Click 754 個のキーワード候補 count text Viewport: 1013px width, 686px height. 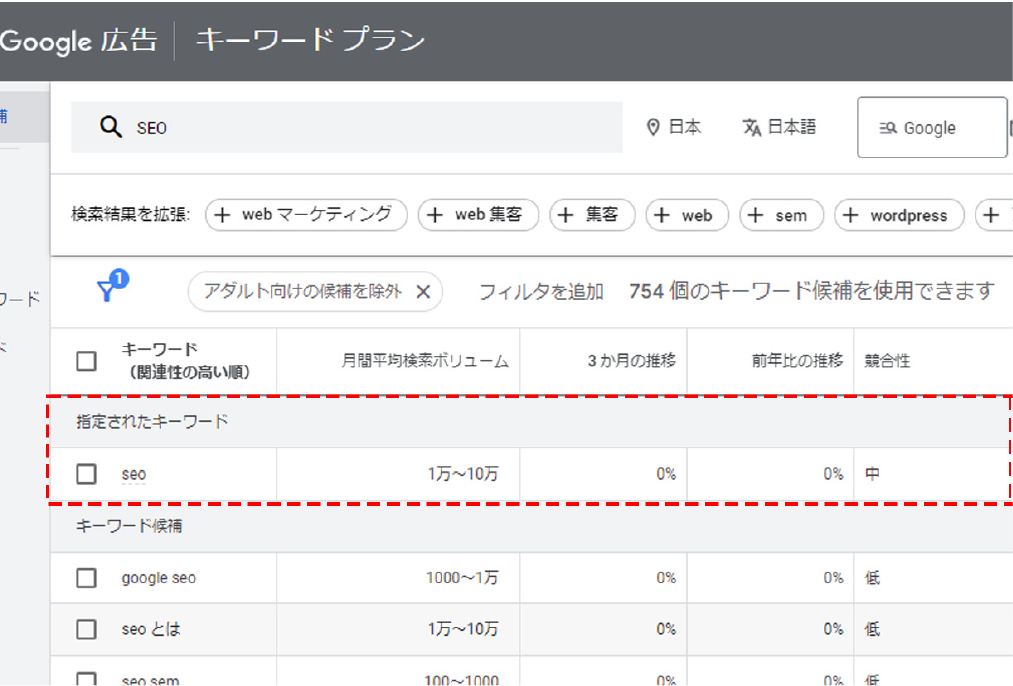pyautogui.click(x=811, y=291)
